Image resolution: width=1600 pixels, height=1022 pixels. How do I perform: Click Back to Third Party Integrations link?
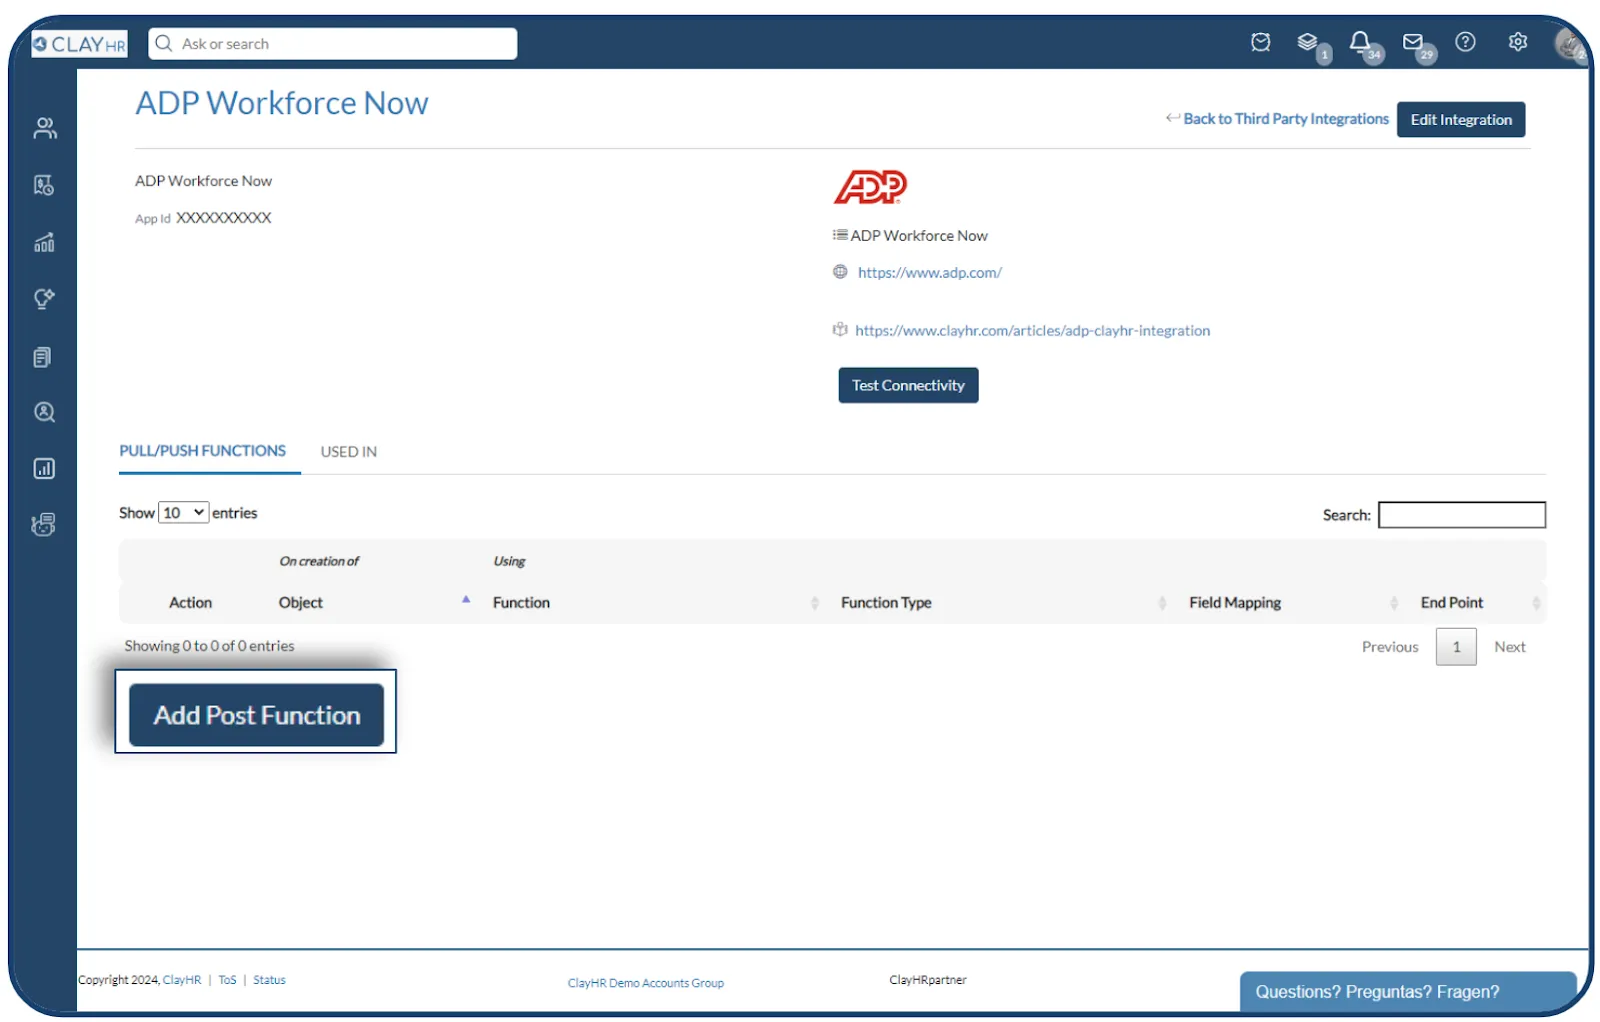pyautogui.click(x=1285, y=119)
